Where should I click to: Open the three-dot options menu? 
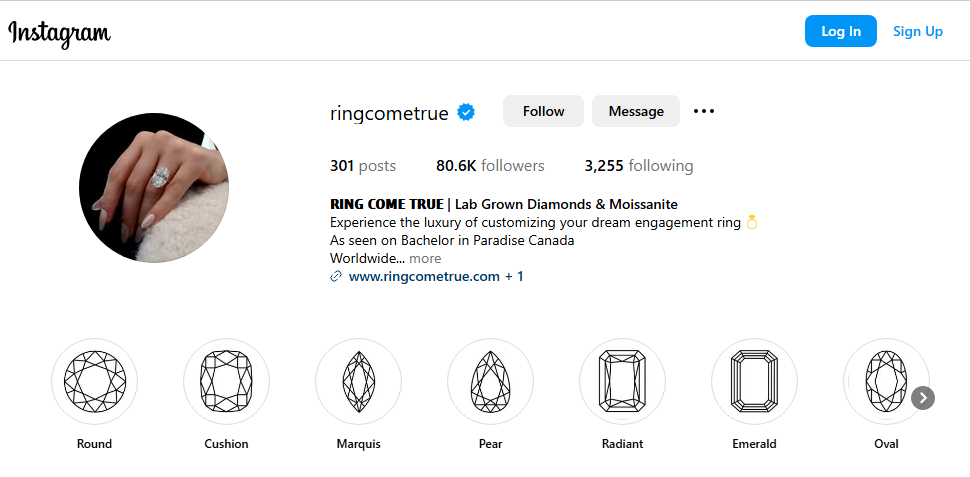[x=704, y=111]
